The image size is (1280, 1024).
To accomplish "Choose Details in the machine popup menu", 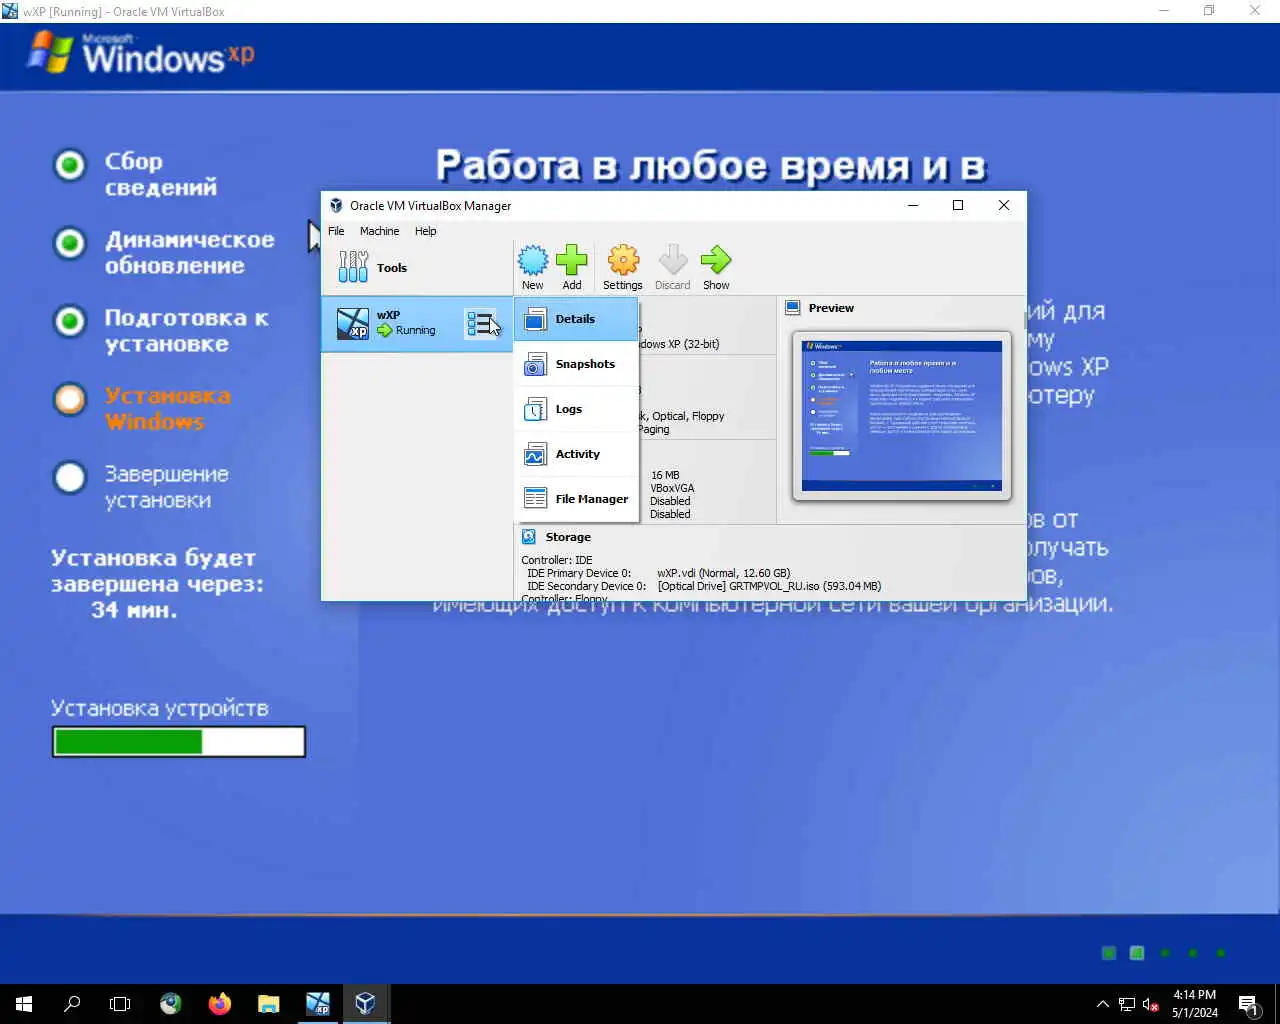I will [576, 319].
